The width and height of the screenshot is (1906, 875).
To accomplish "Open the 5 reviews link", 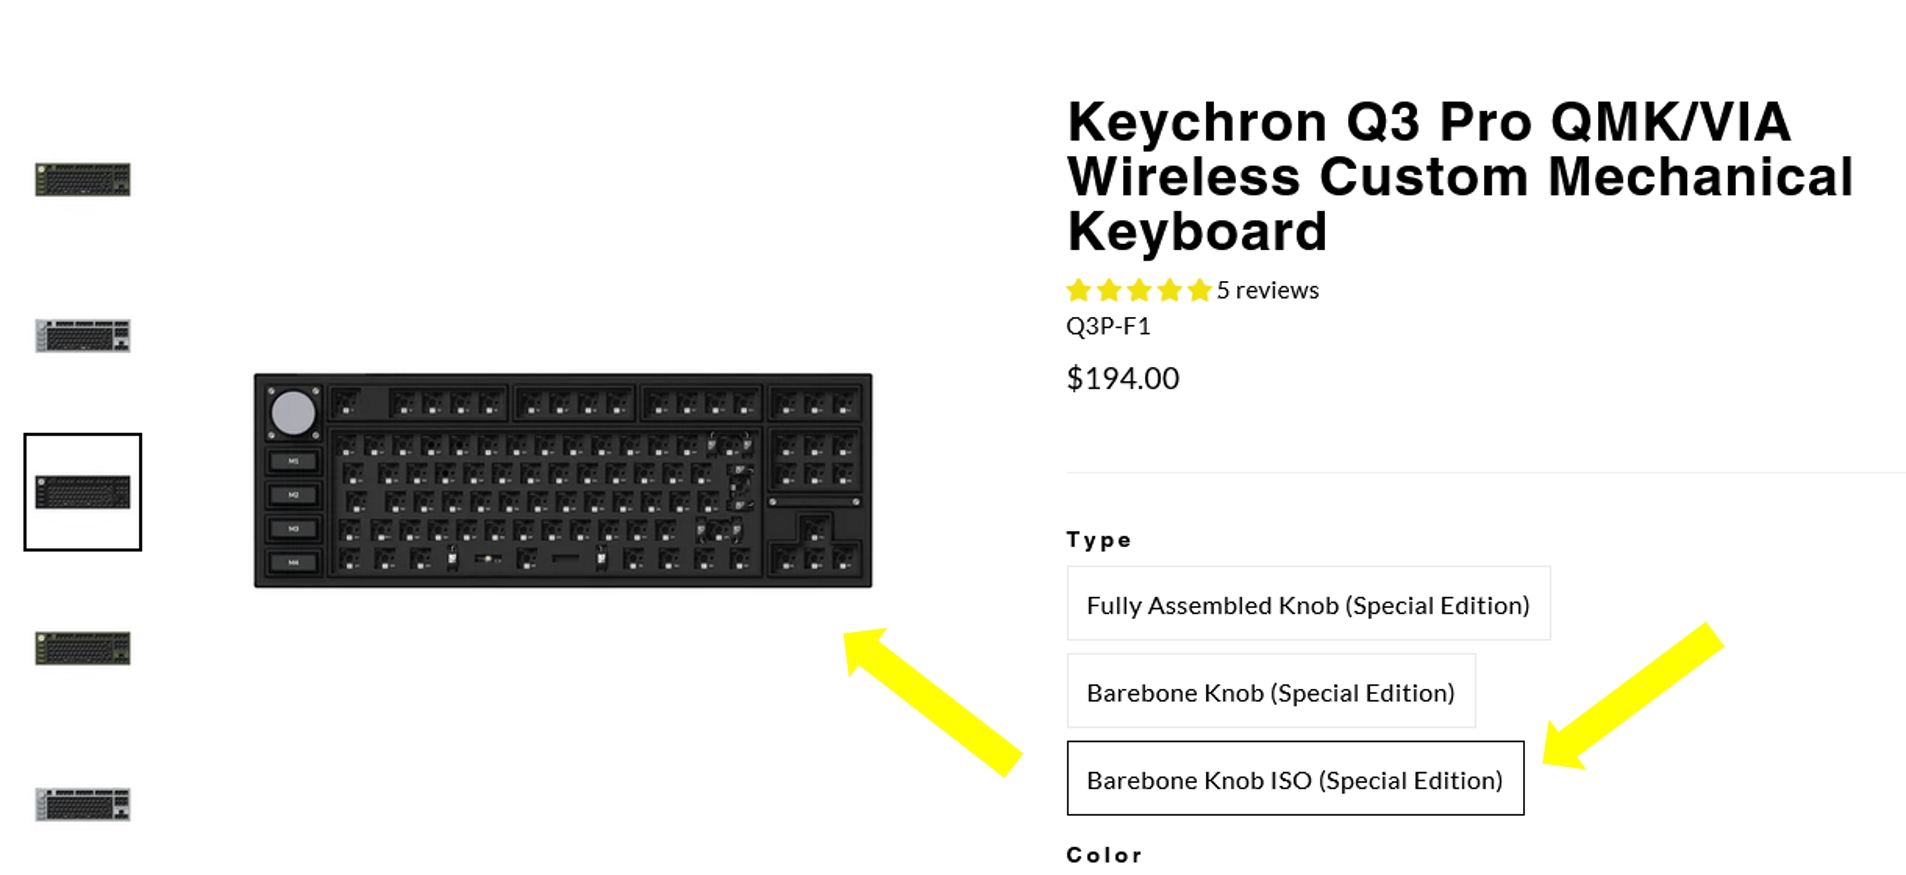I will click(1267, 290).
